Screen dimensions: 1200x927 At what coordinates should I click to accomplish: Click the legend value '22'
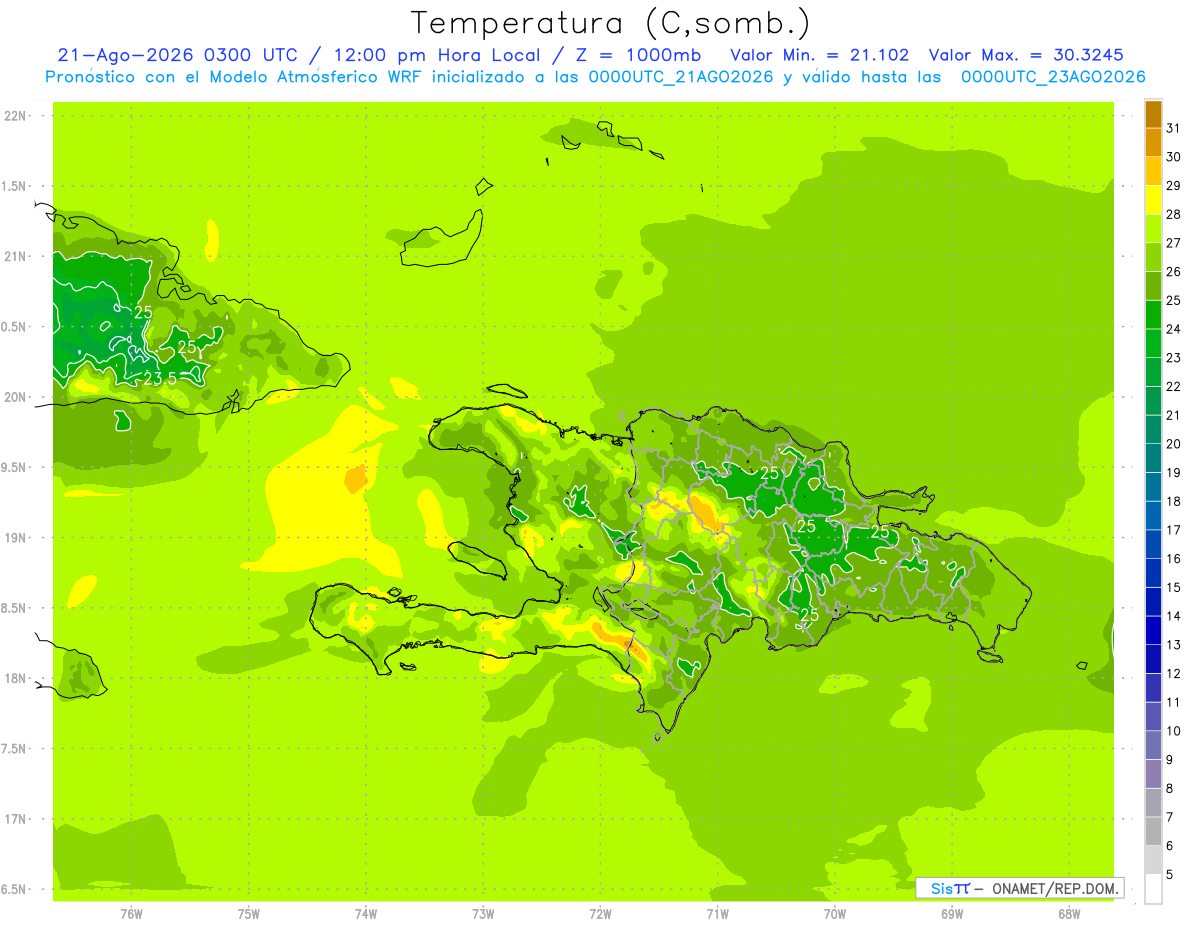1173,386
